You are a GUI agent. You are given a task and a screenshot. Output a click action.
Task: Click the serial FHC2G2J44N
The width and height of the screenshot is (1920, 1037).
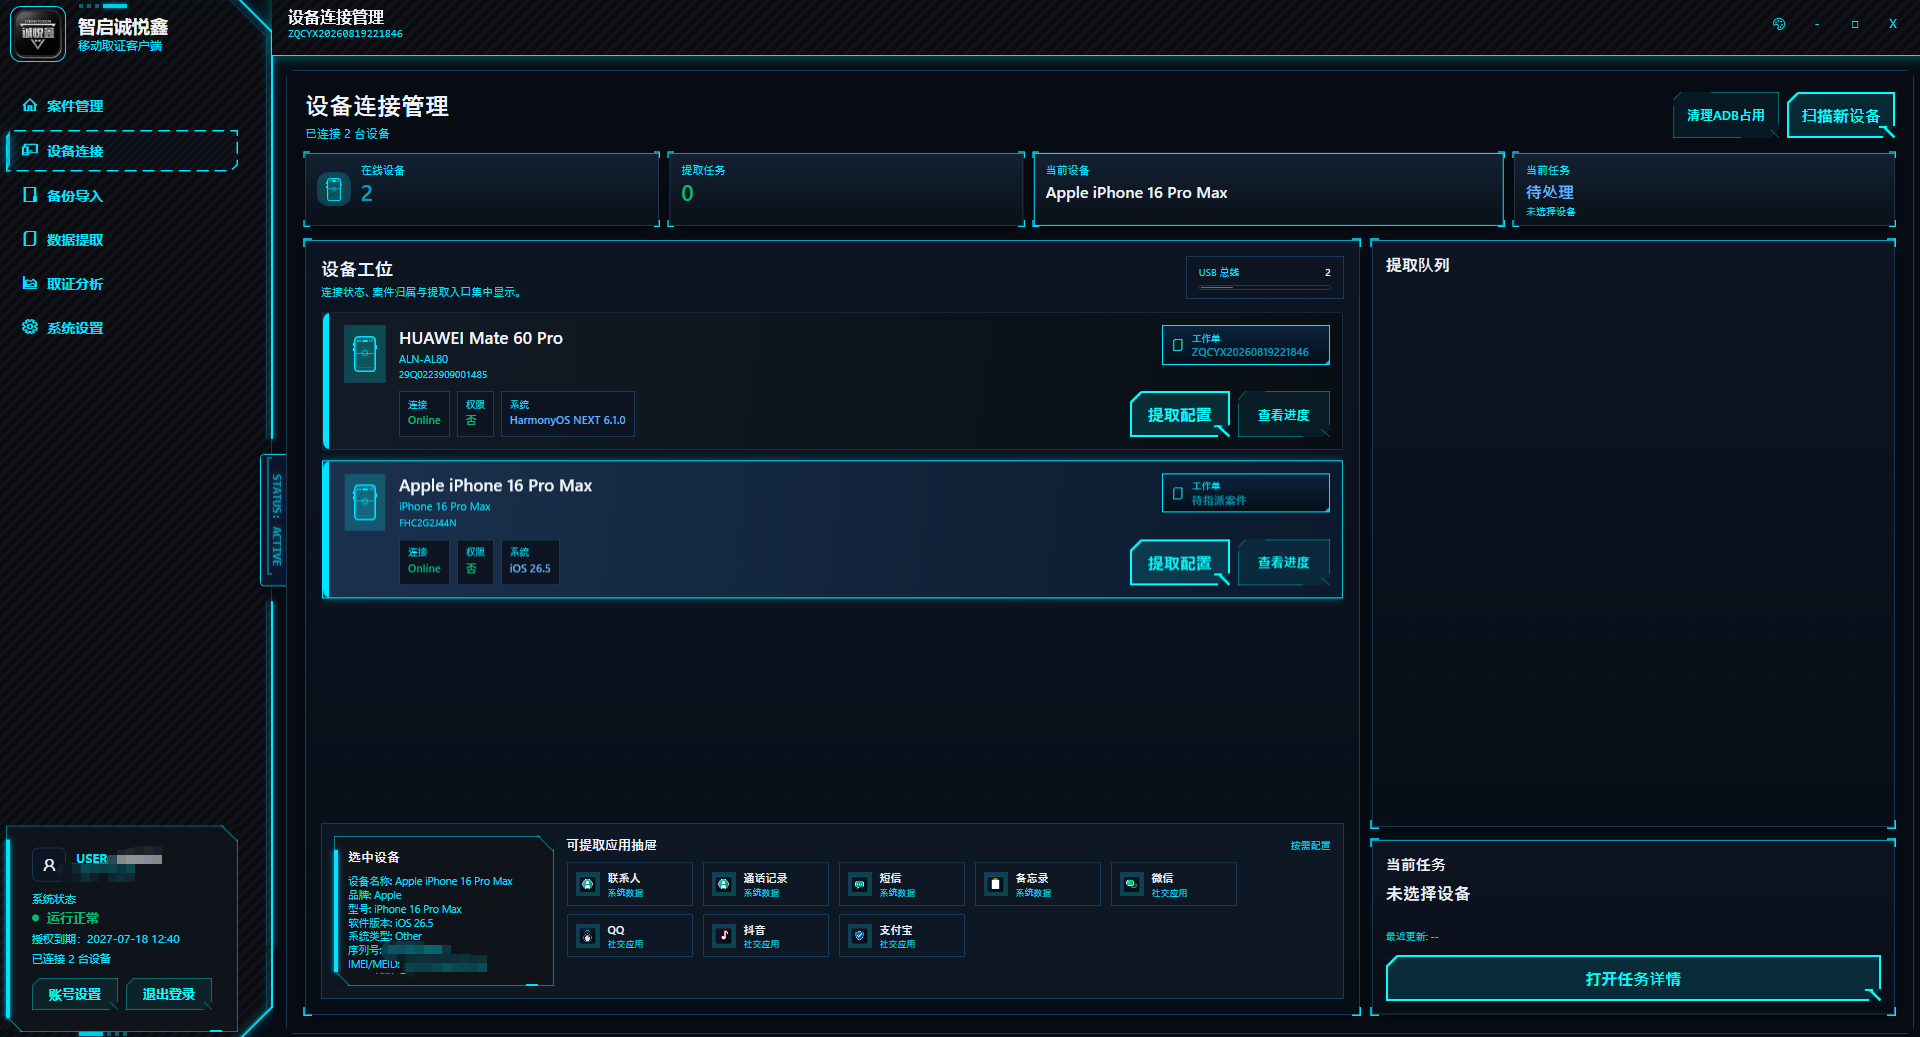tap(428, 523)
